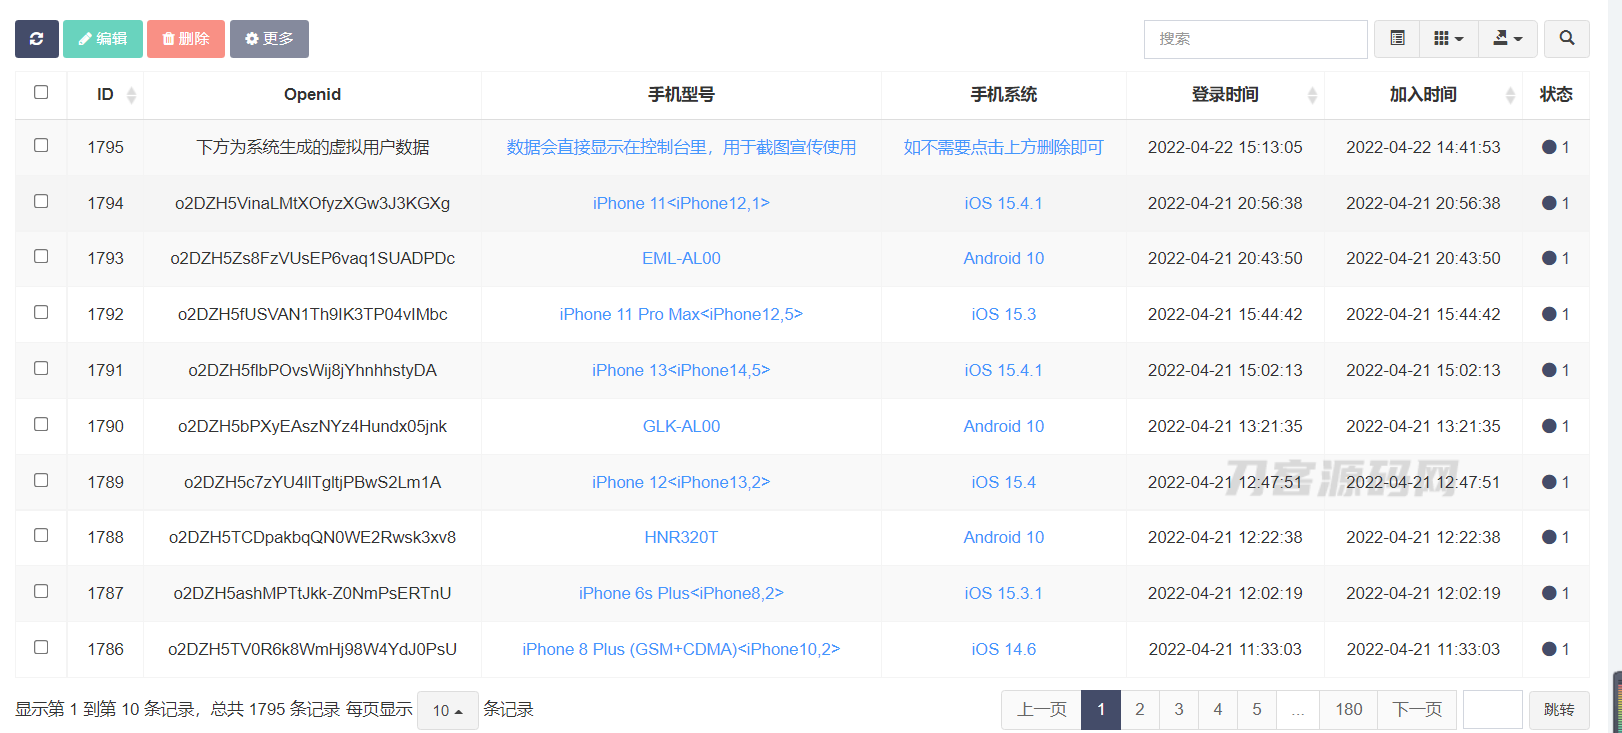Screen dimensions: 1622x733
Task: Click the 搜索 search input field
Action: [x=1255, y=39]
